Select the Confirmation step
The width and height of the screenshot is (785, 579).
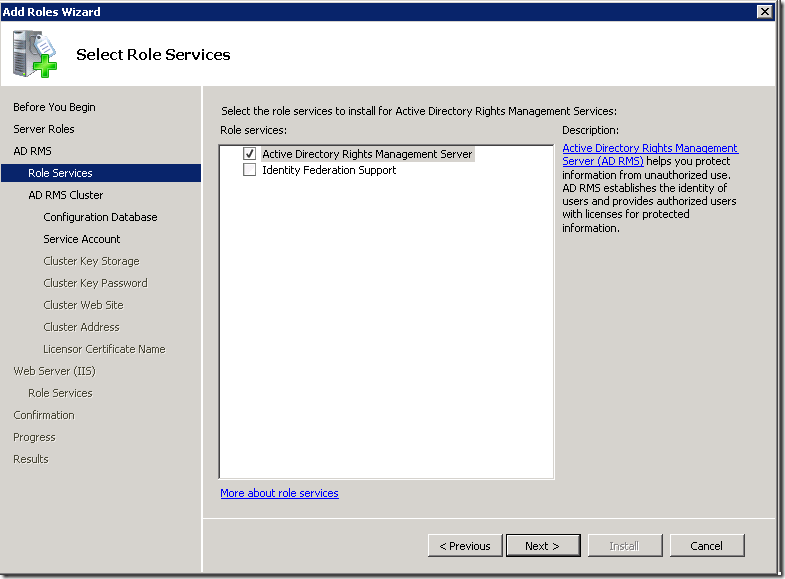(44, 415)
